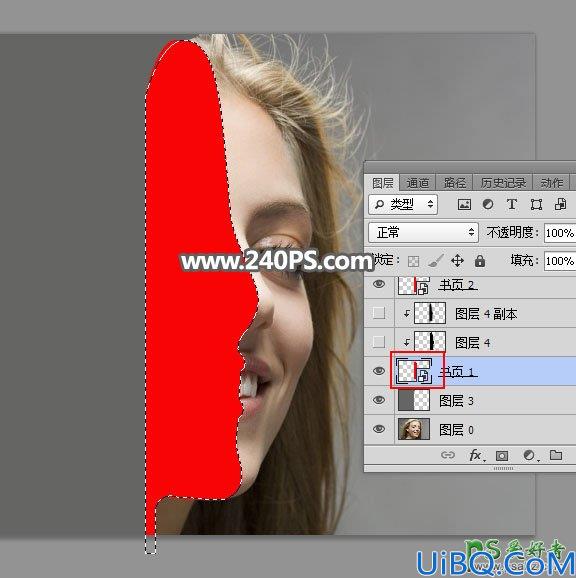
Task: Select layer name 图层 3
Action: [456, 401]
